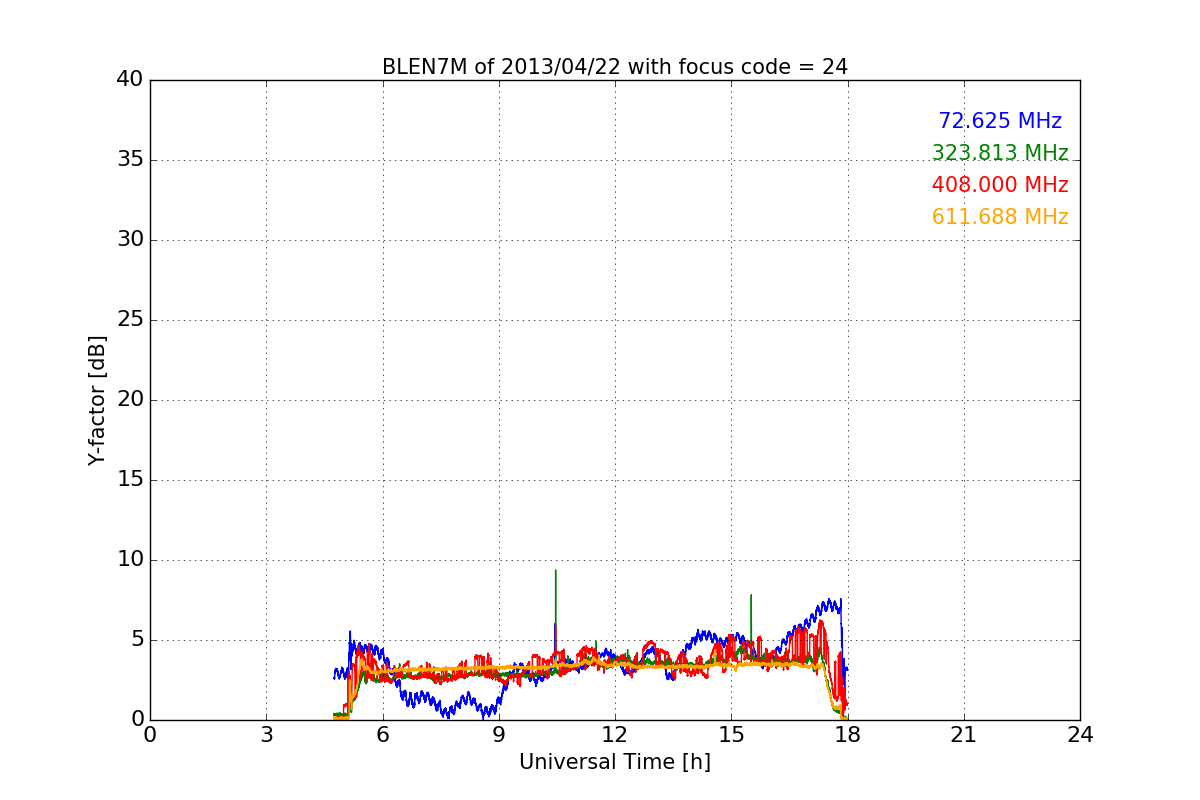
Task: Click y-axis tick label 30
Action: 130,240
